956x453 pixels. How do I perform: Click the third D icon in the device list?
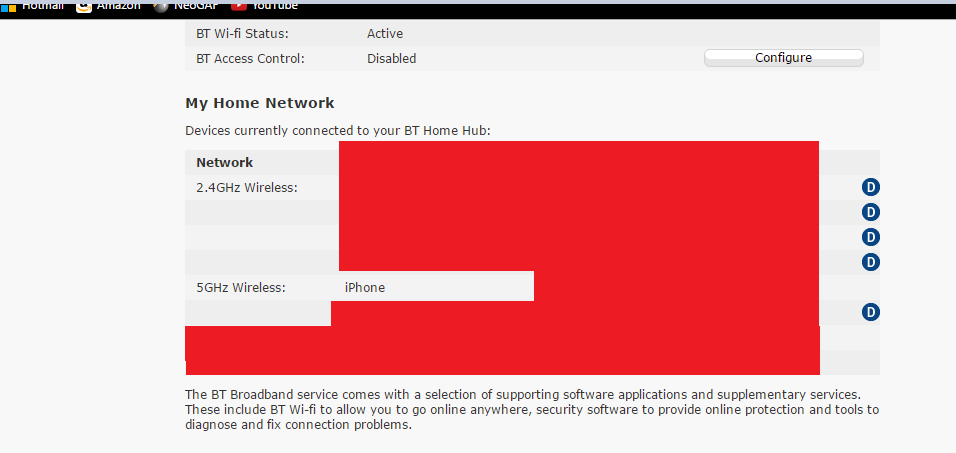coord(870,237)
